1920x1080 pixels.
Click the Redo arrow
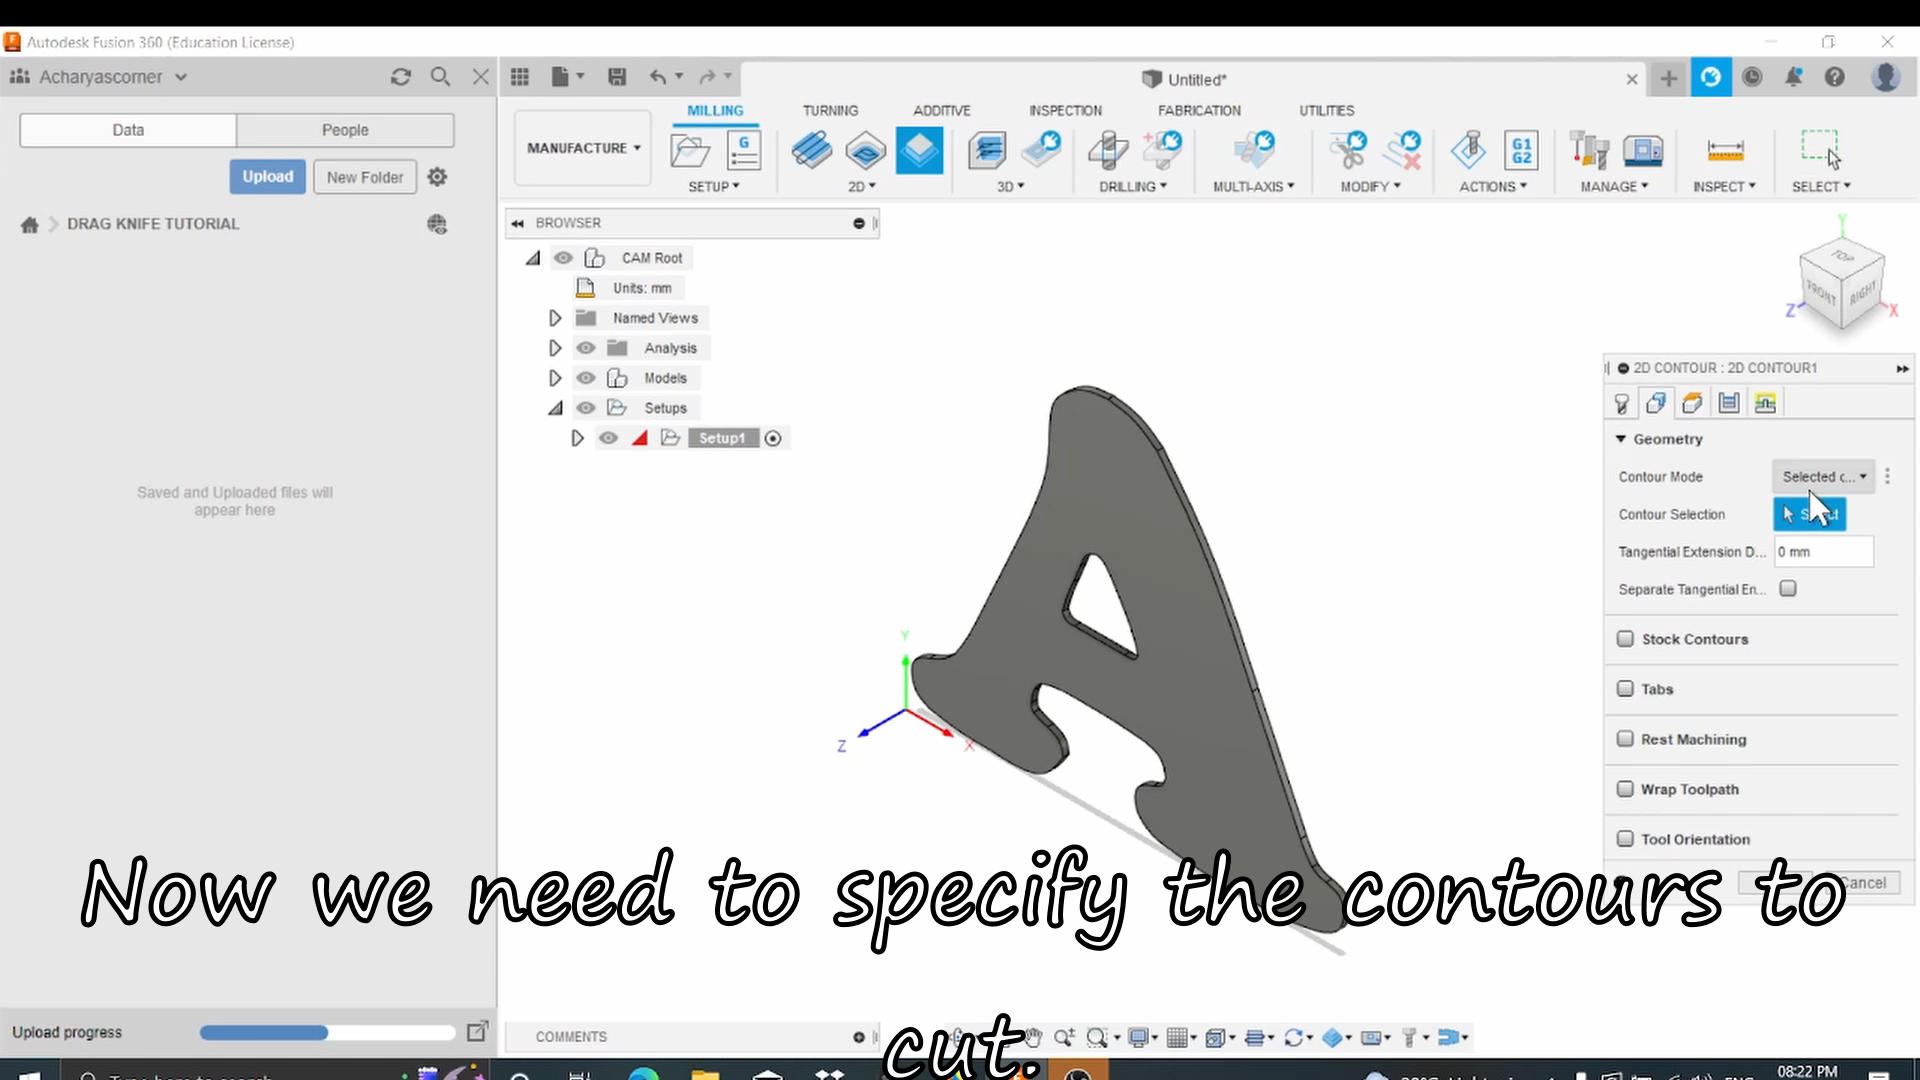[x=707, y=77]
